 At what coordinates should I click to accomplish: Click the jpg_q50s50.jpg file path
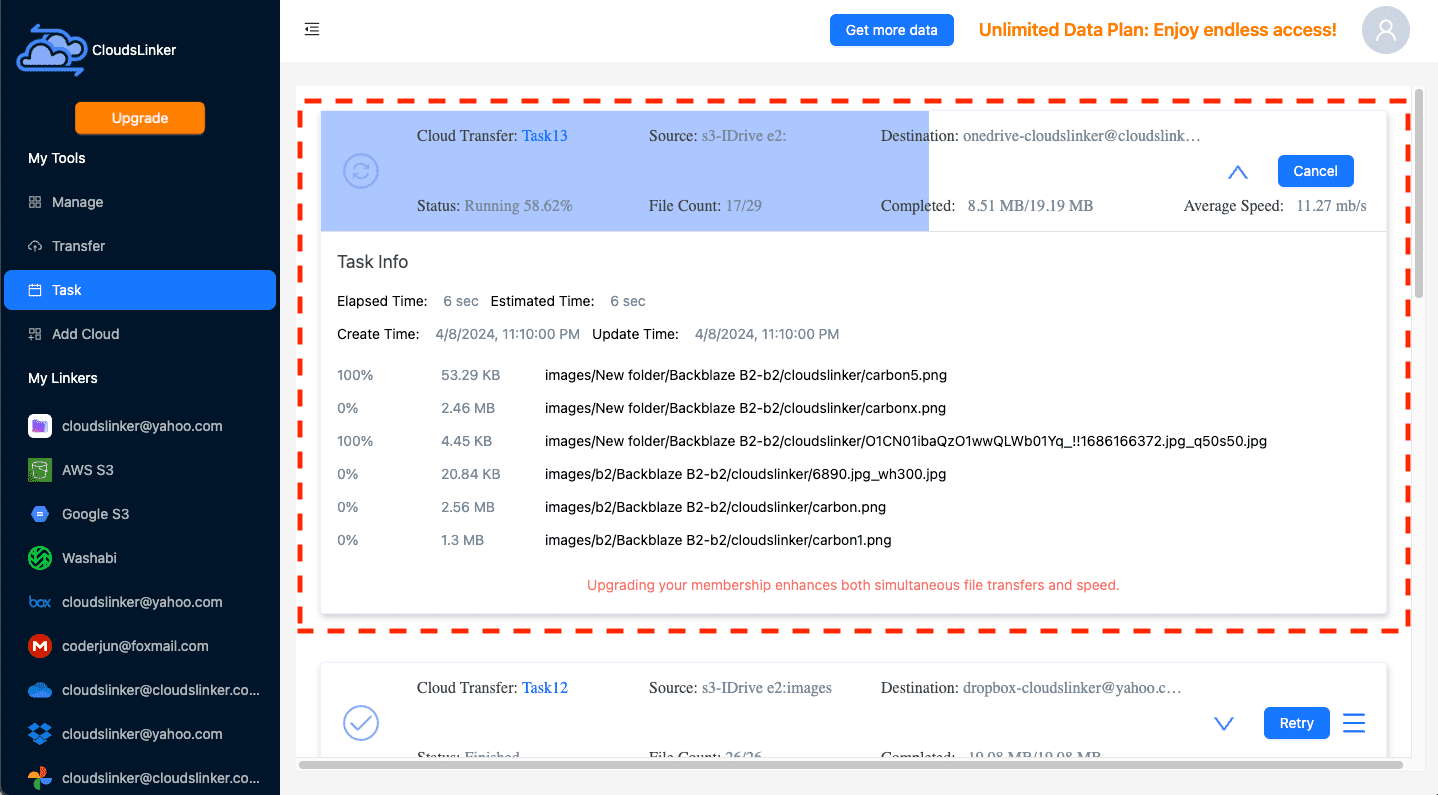906,441
